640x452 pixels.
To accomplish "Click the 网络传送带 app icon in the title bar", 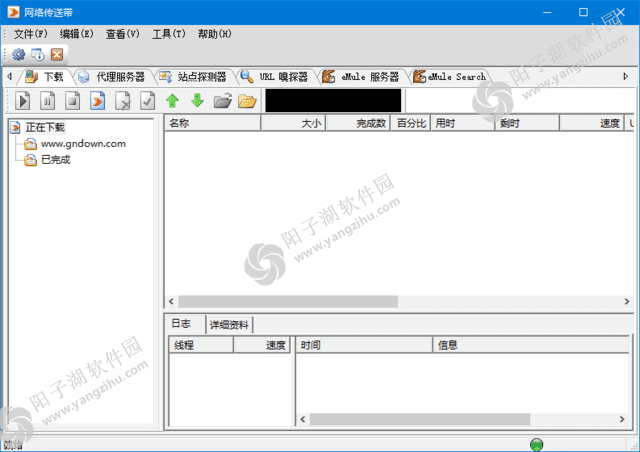I will click(x=13, y=12).
